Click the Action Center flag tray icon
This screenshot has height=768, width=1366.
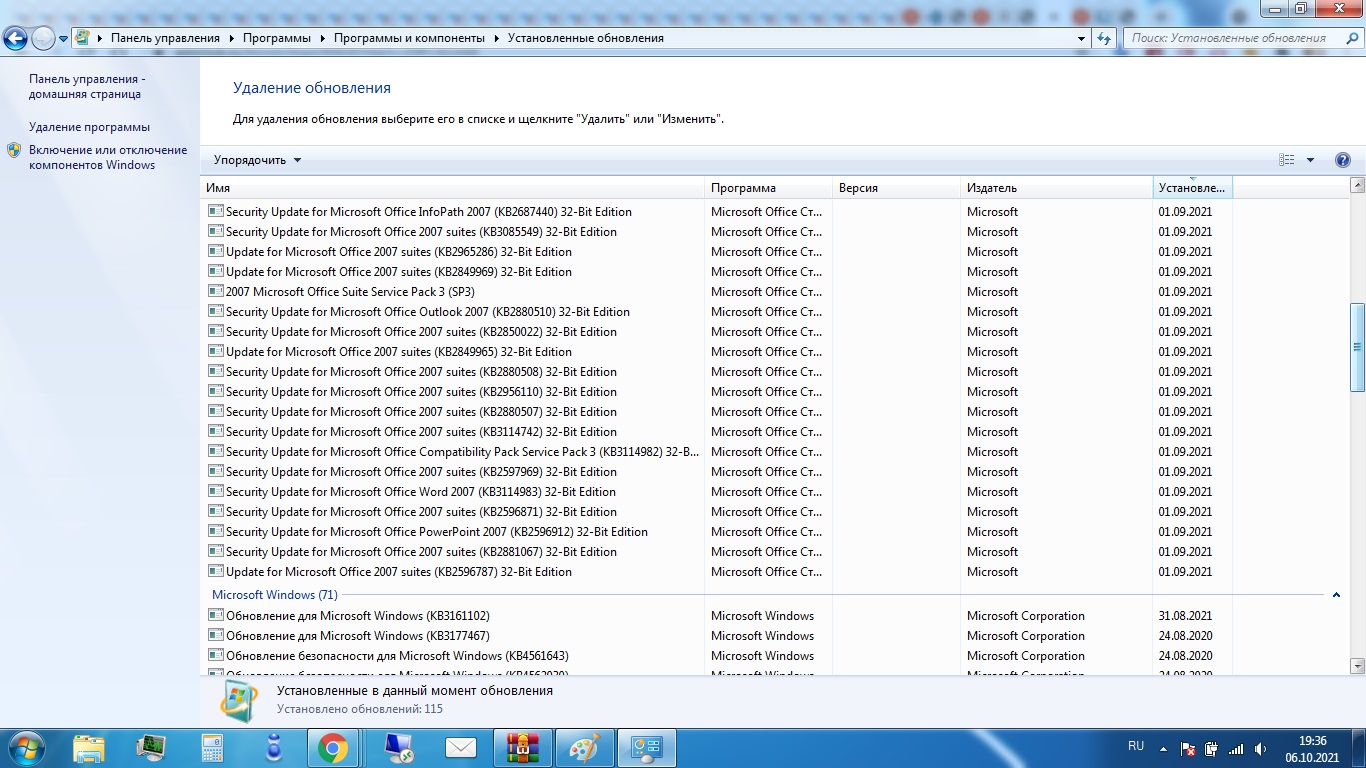pos(1188,748)
